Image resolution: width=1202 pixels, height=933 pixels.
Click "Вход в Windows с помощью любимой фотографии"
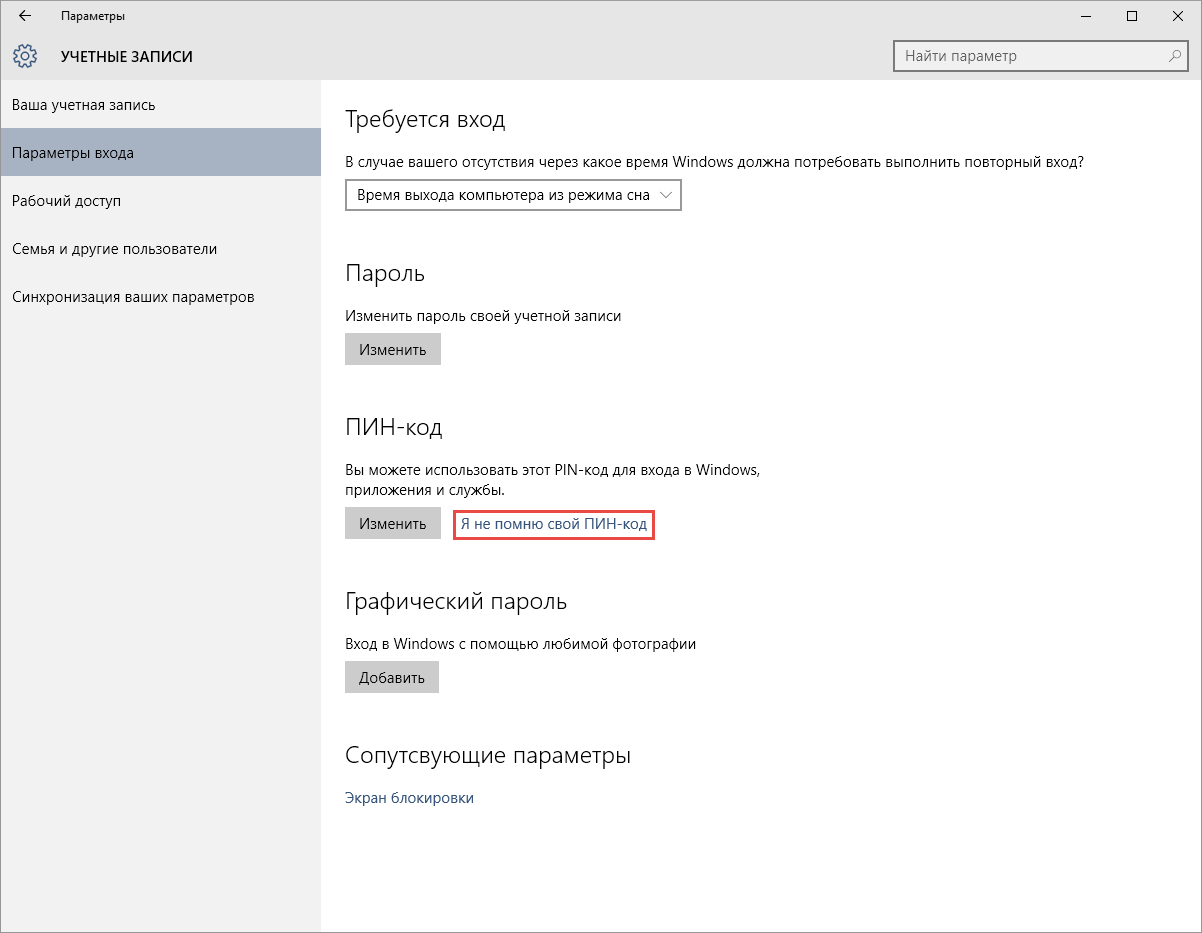coord(520,644)
